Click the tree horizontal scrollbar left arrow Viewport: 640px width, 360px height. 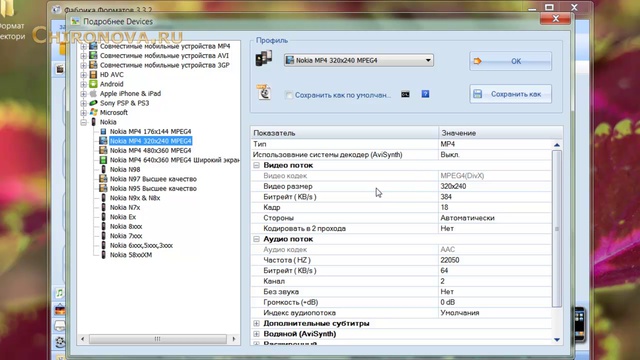pyautogui.click(x=83, y=339)
